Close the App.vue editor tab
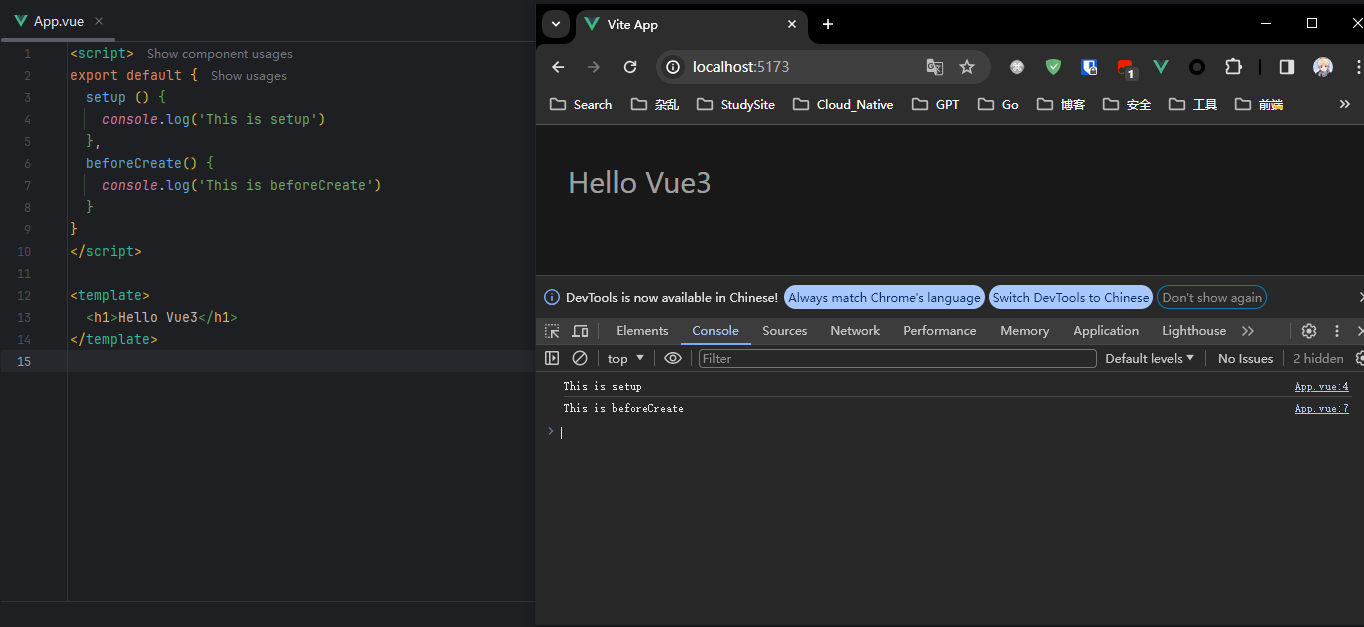 click(x=99, y=21)
